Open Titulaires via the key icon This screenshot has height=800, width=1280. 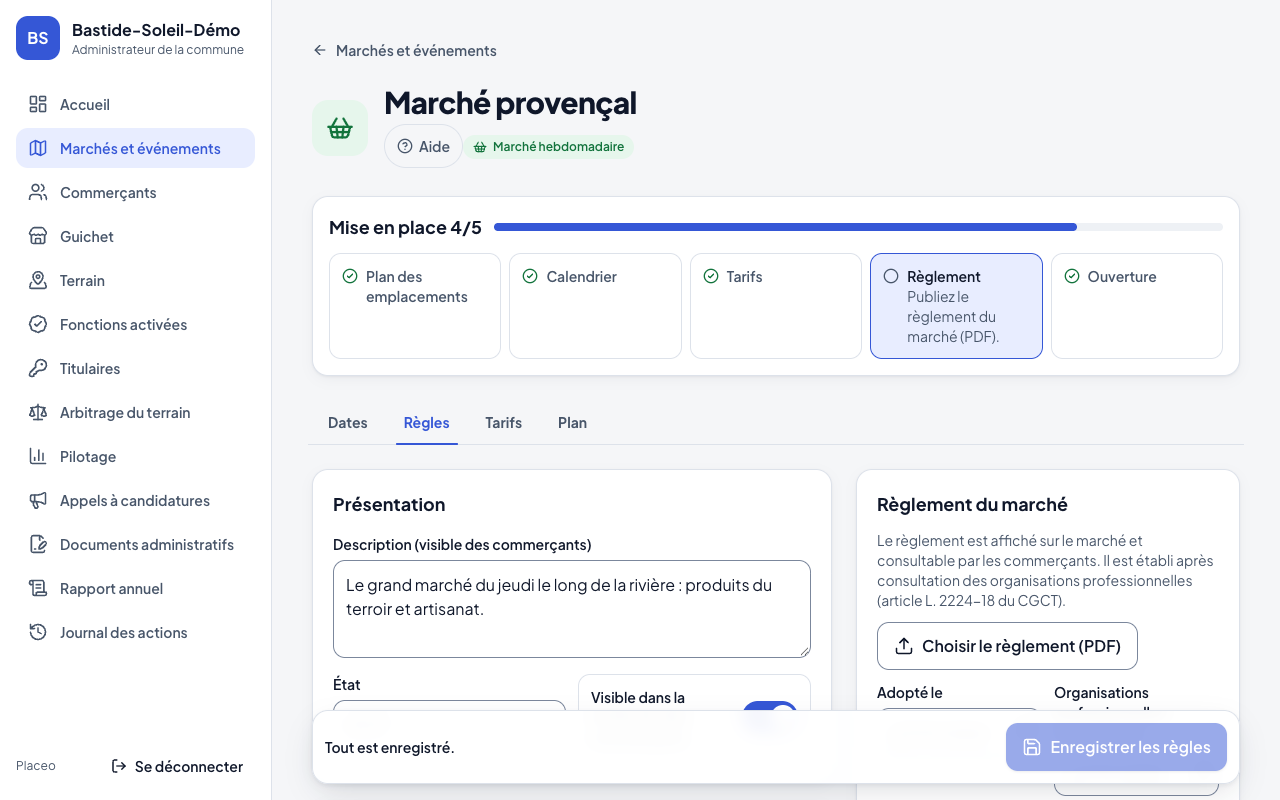pos(38,368)
